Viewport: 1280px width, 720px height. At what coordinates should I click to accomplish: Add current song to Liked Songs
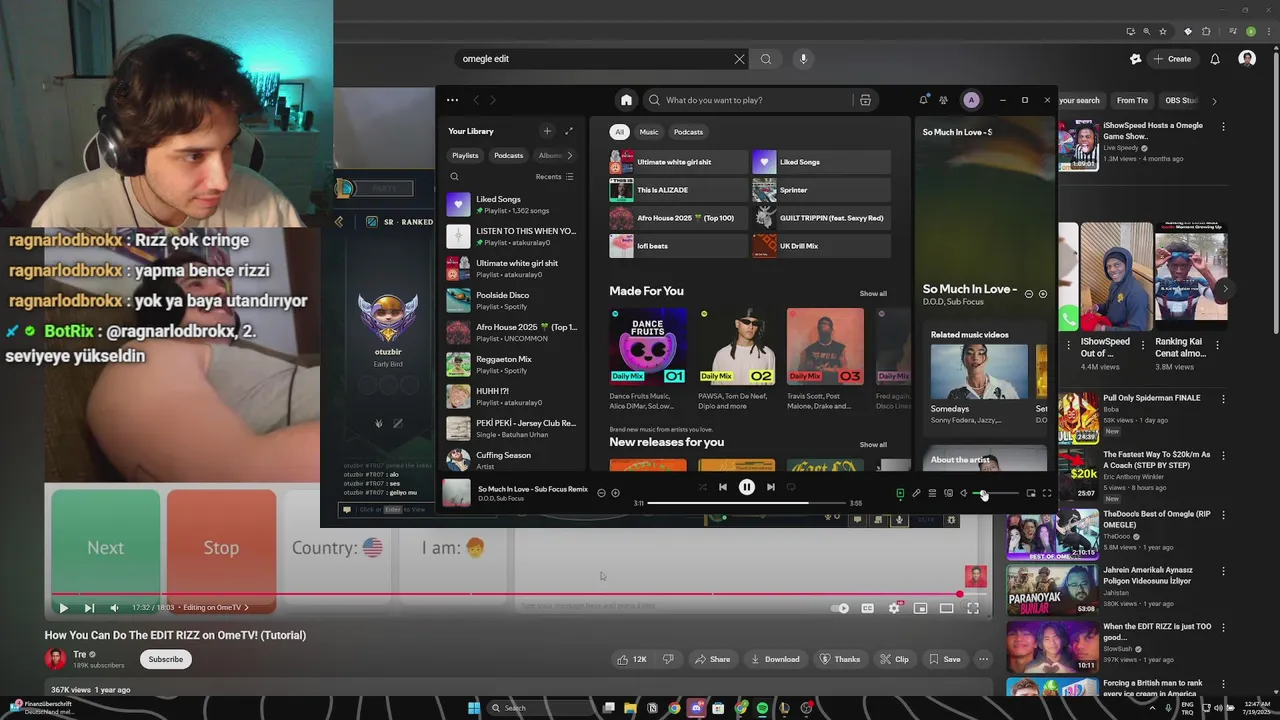pyautogui.click(x=615, y=493)
